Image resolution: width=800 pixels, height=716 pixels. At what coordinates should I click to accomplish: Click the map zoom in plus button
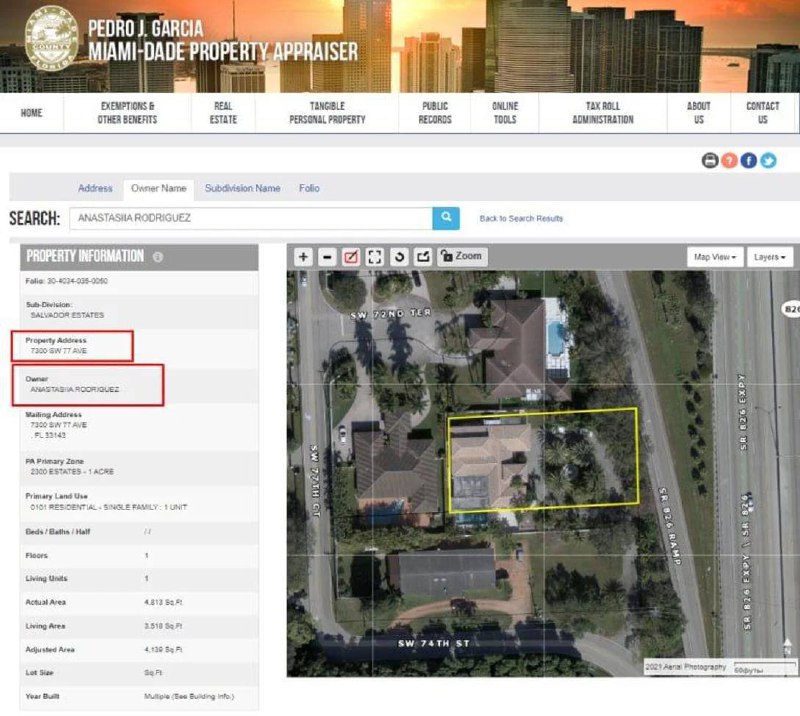(x=304, y=257)
